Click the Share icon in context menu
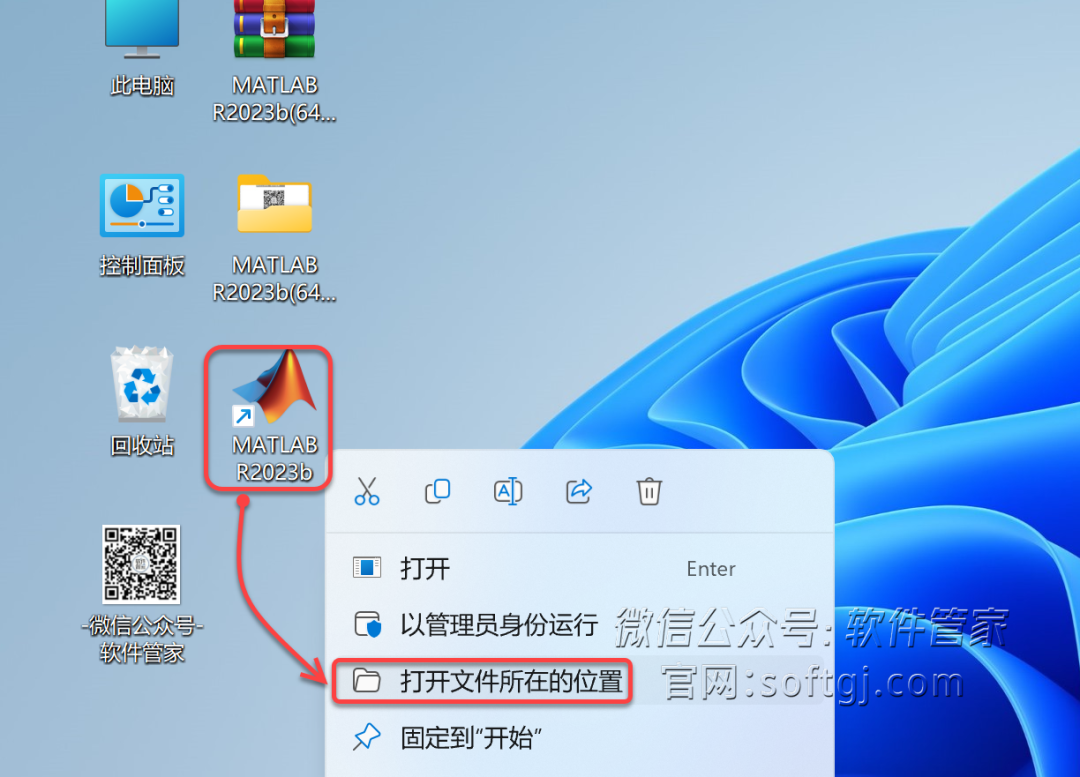The image size is (1080, 777). tap(579, 492)
